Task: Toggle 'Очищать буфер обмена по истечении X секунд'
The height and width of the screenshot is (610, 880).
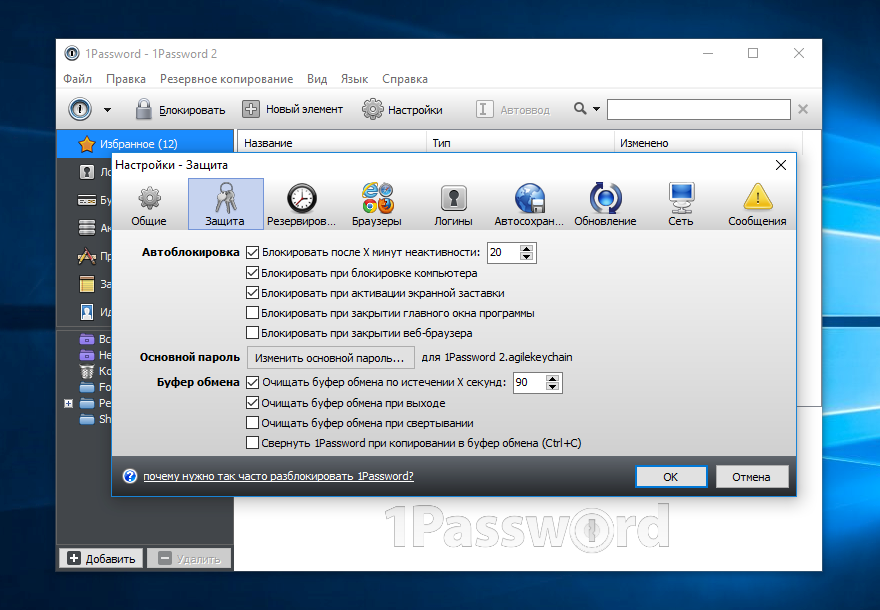Action: [253, 383]
